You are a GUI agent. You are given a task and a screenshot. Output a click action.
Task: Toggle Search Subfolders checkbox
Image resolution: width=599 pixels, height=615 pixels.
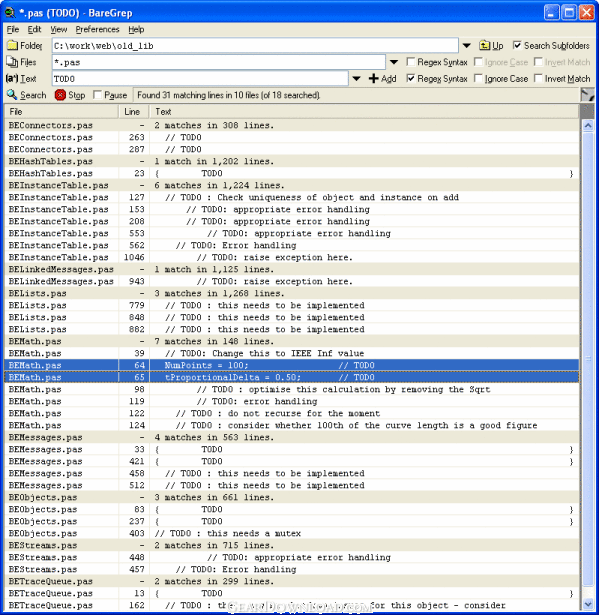(517, 45)
